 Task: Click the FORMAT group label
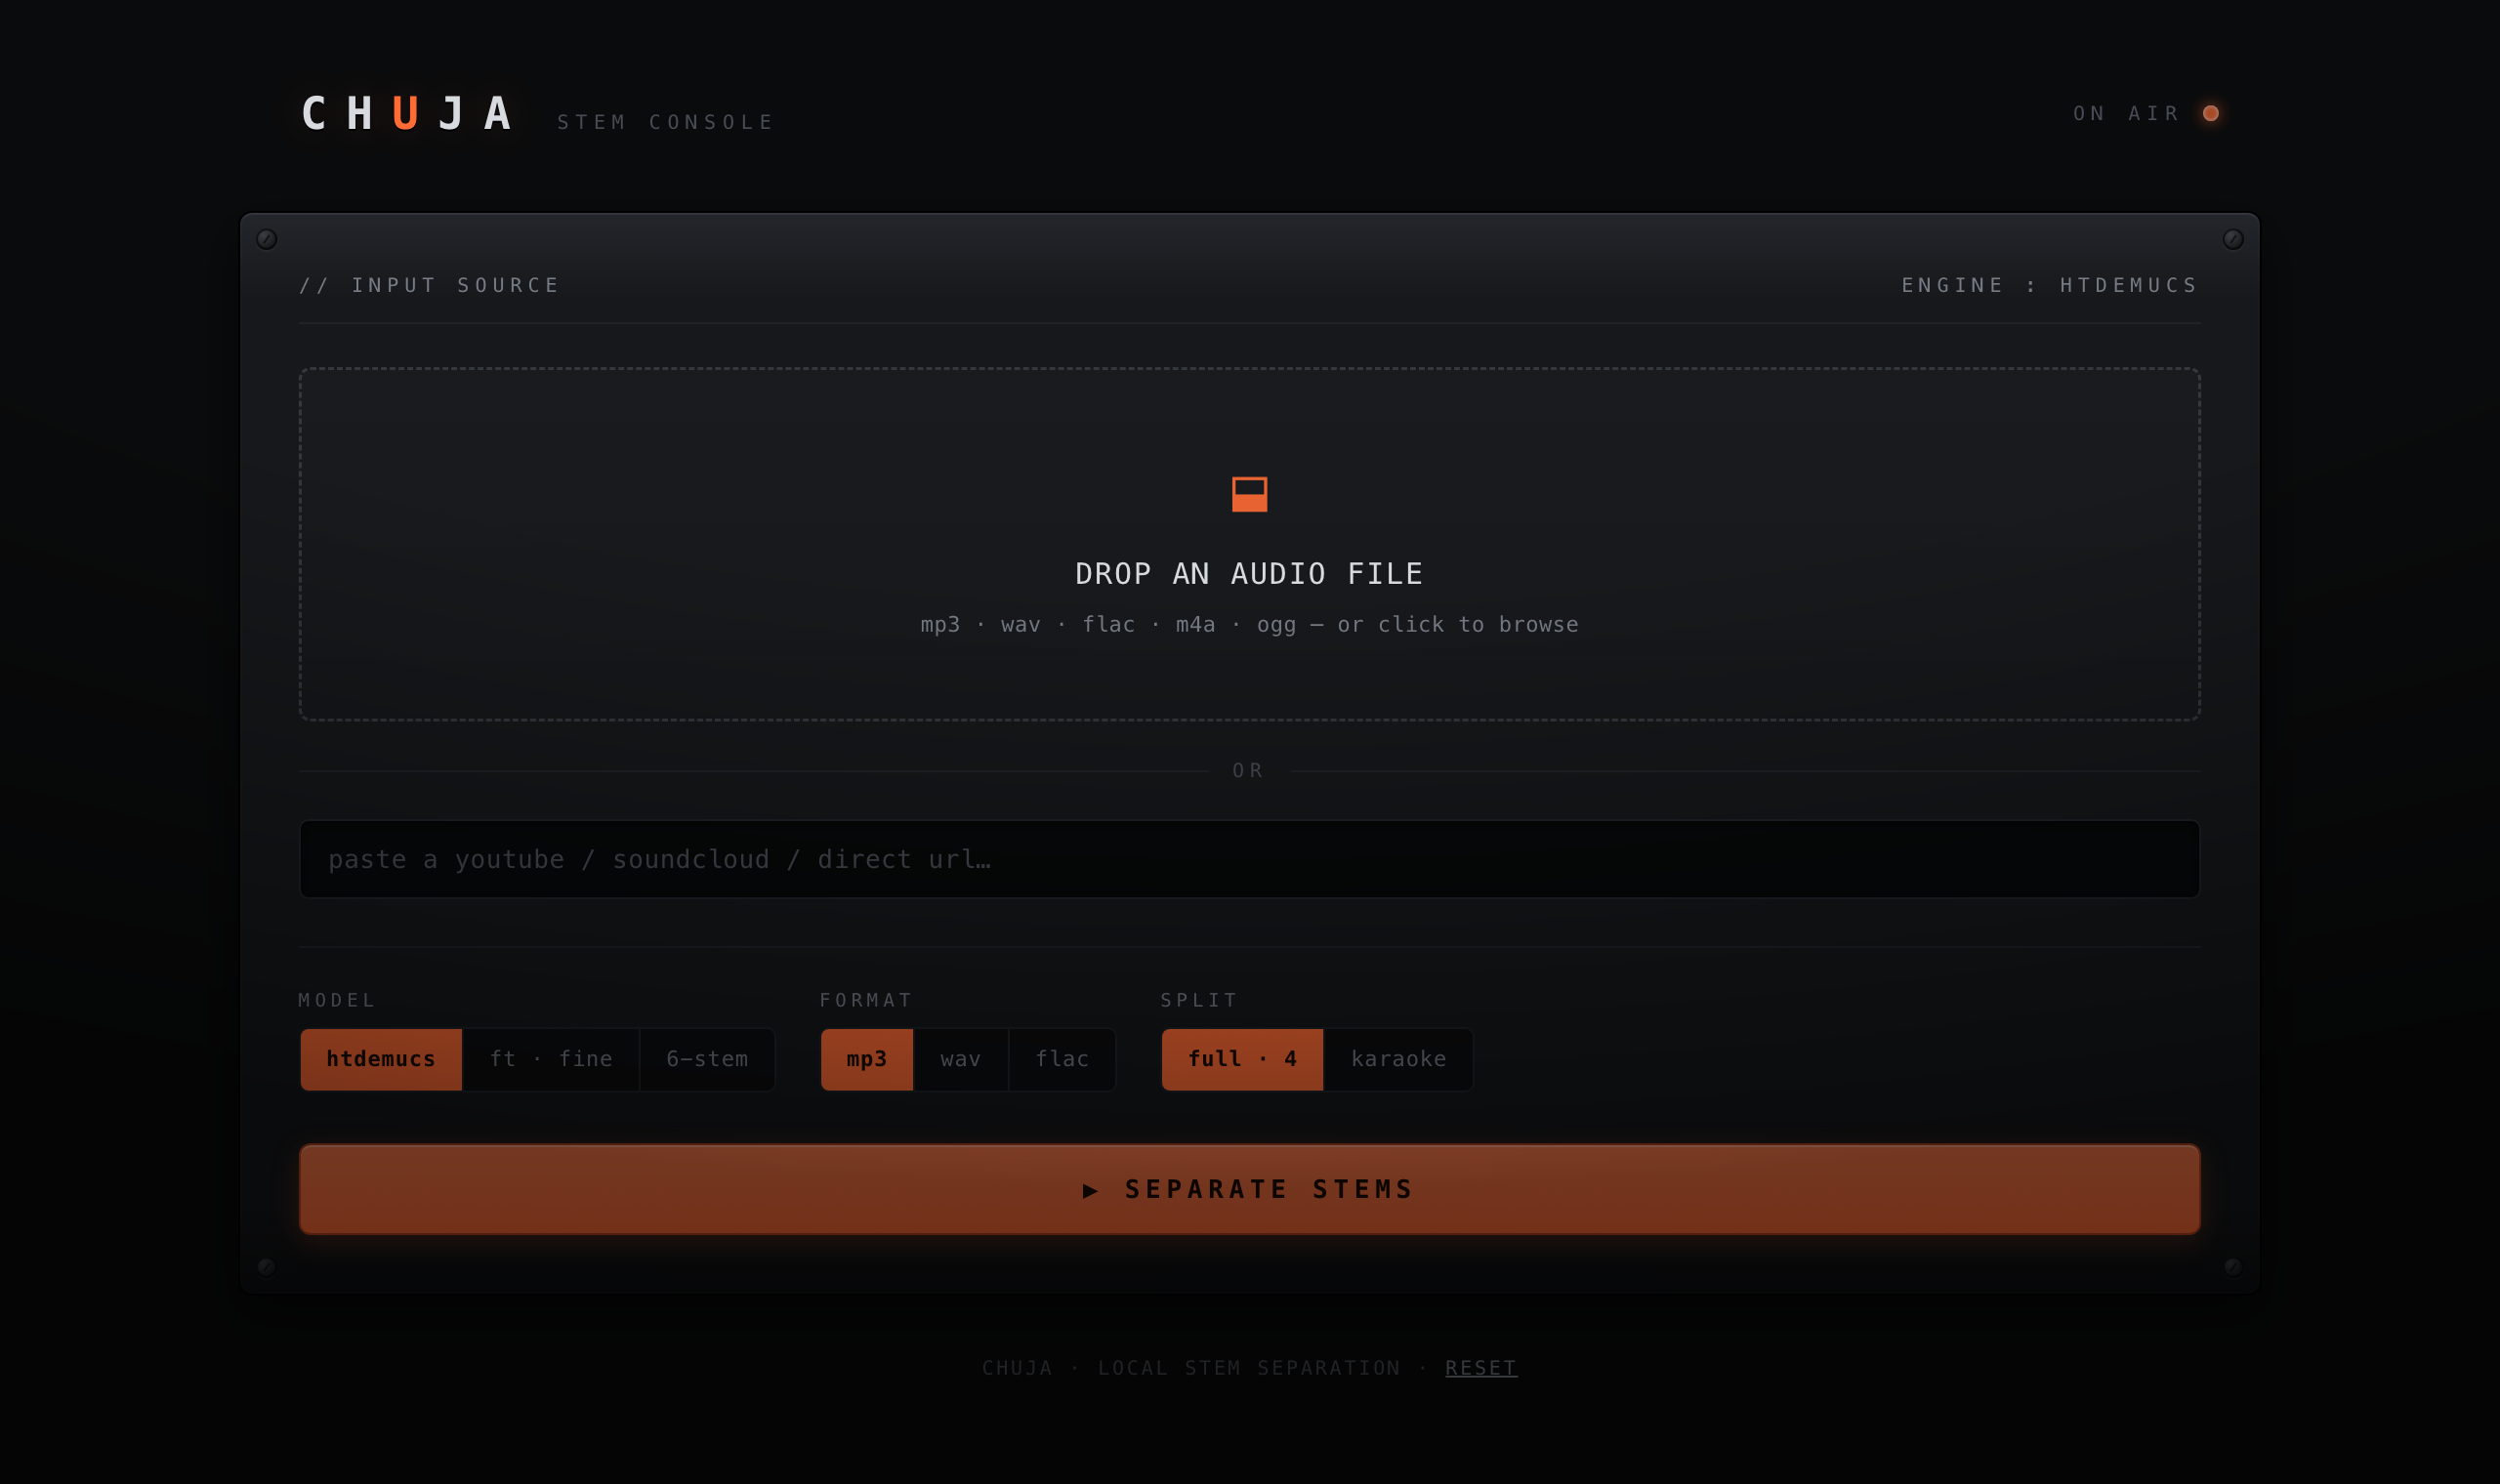(x=866, y=1000)
